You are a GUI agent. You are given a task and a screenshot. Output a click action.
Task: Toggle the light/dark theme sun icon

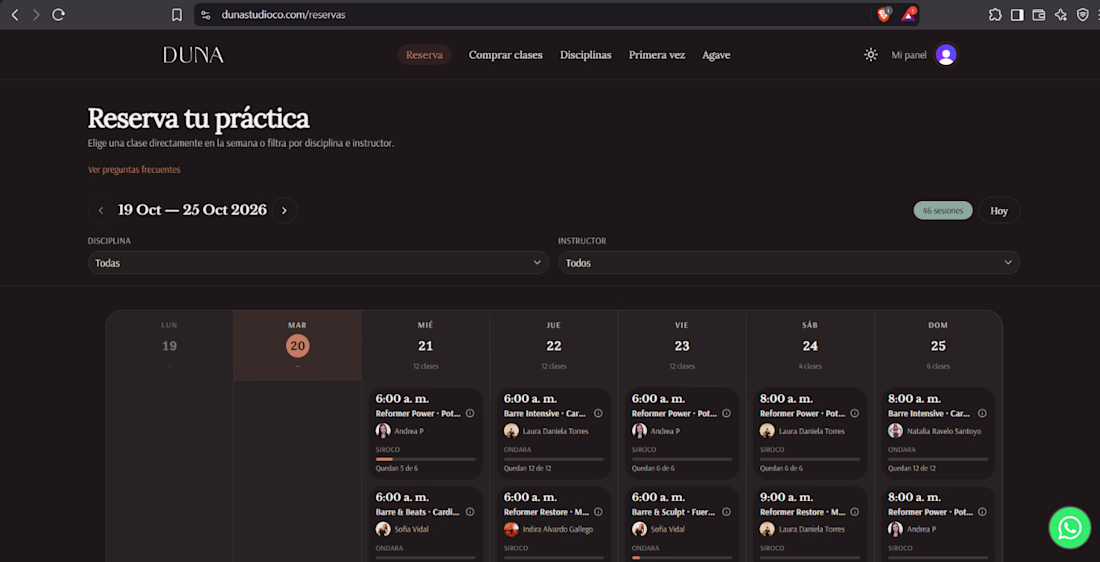coord(871,55)
